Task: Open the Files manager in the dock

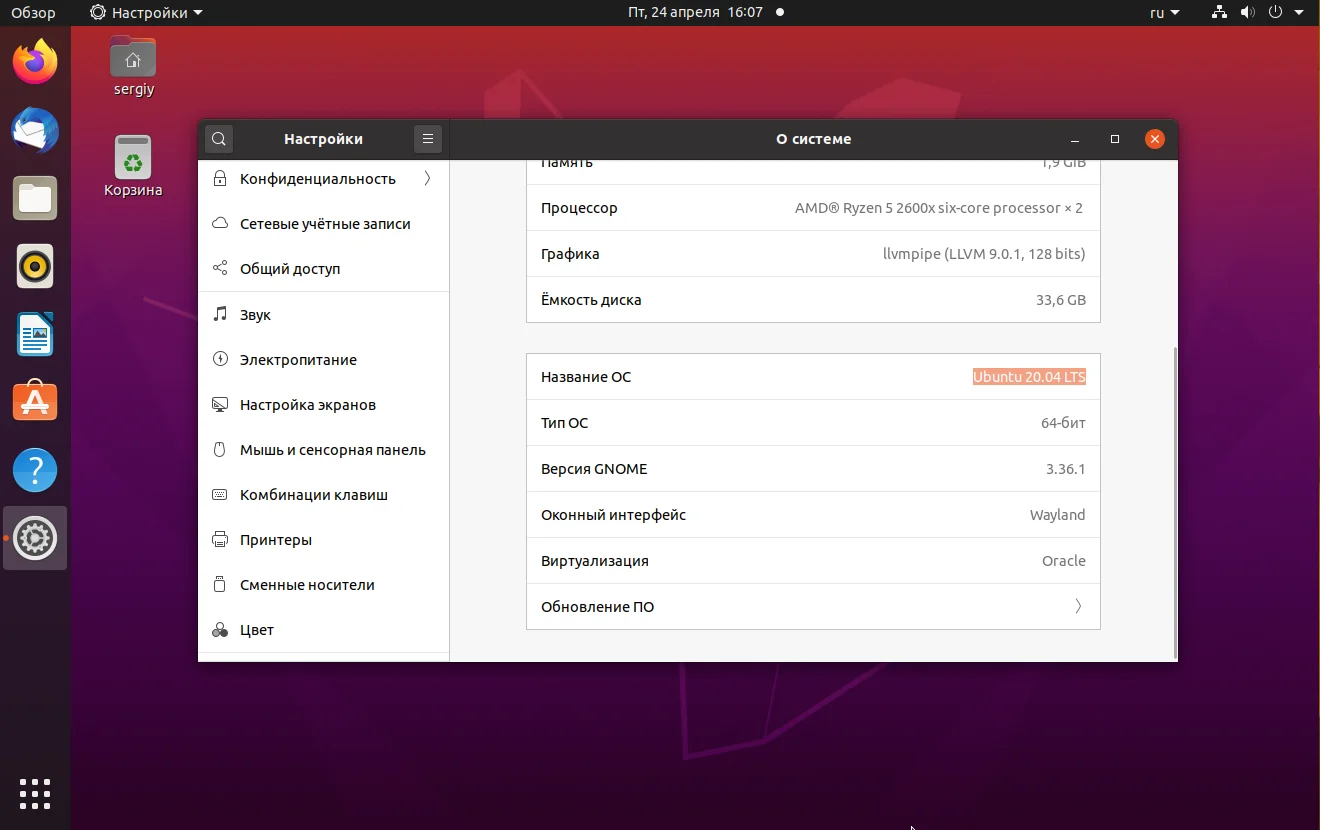Action: tap(35, 198)
